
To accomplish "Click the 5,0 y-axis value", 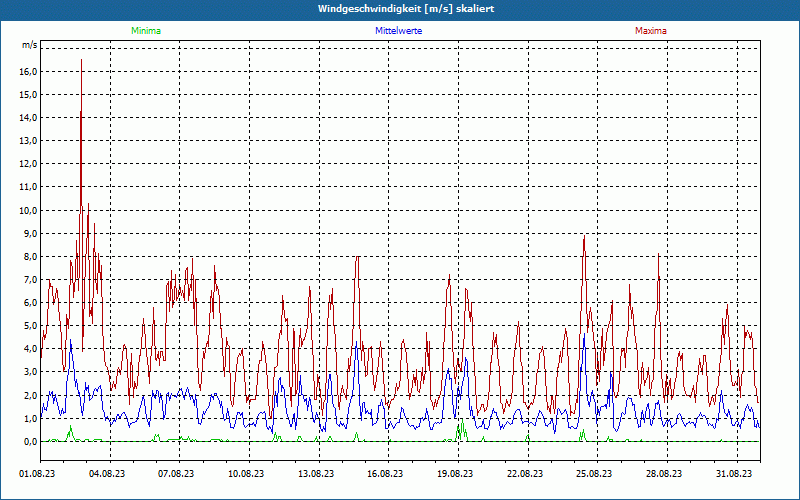I will click(30, 326).
